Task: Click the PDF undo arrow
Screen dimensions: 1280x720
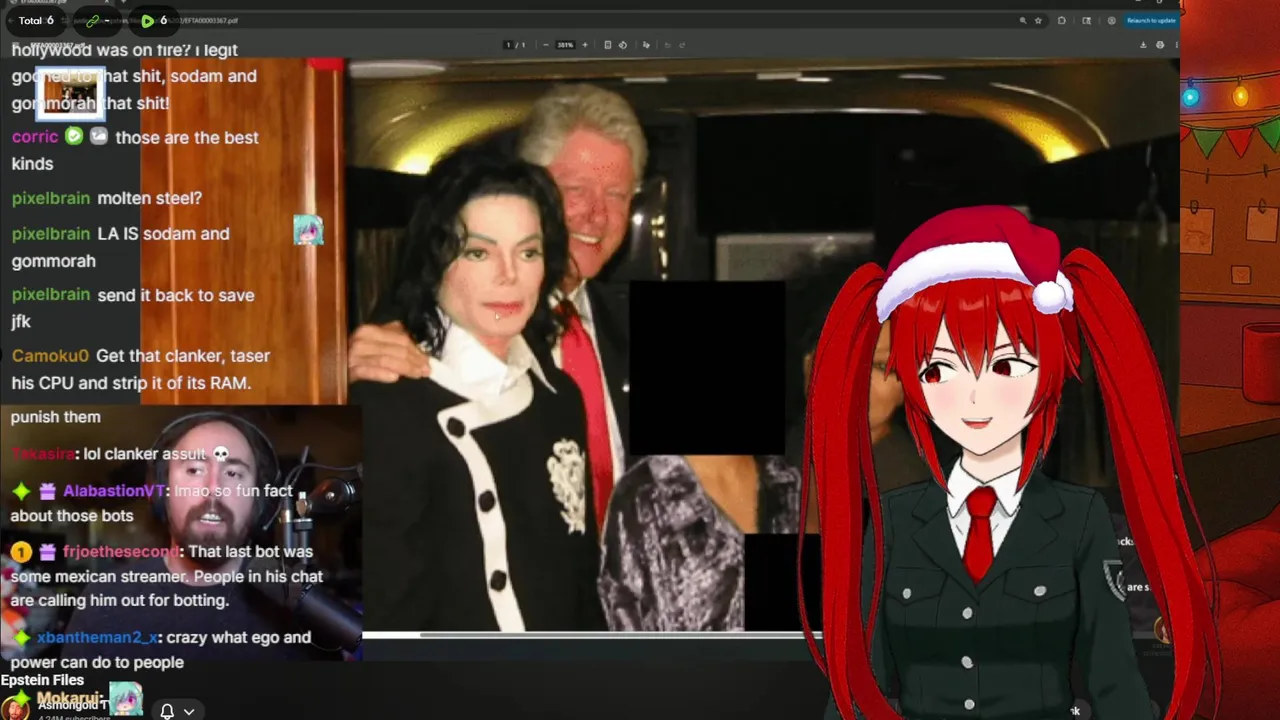Action: [x=668, y=45]
